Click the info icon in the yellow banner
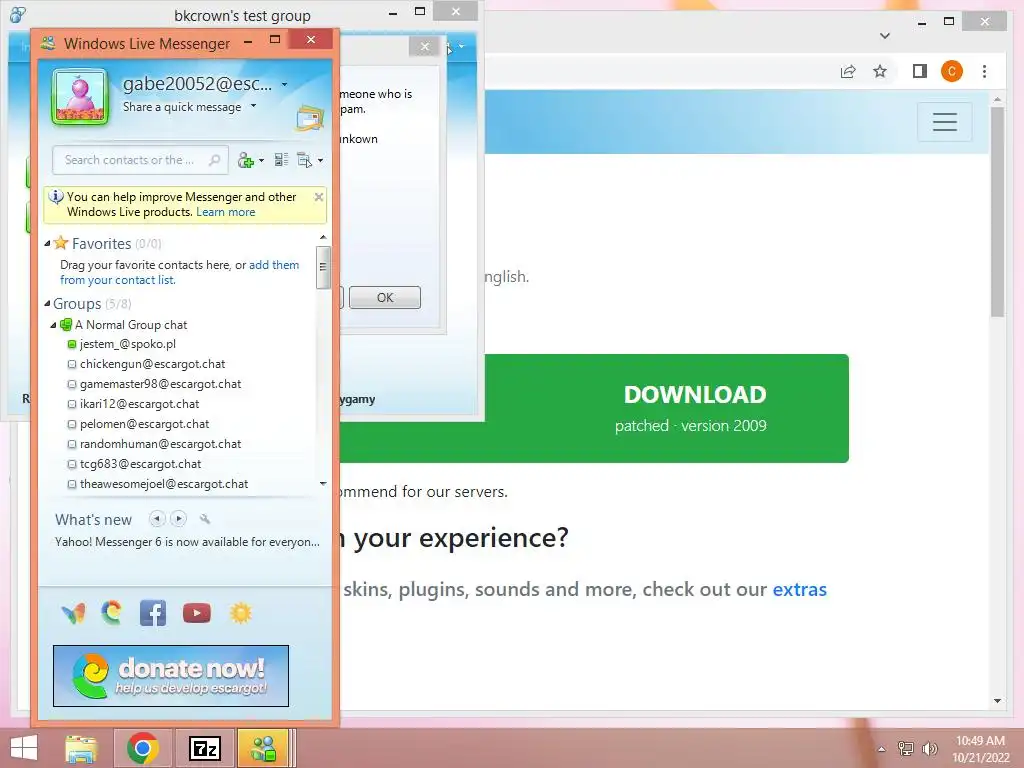 (x=56, y=197)
